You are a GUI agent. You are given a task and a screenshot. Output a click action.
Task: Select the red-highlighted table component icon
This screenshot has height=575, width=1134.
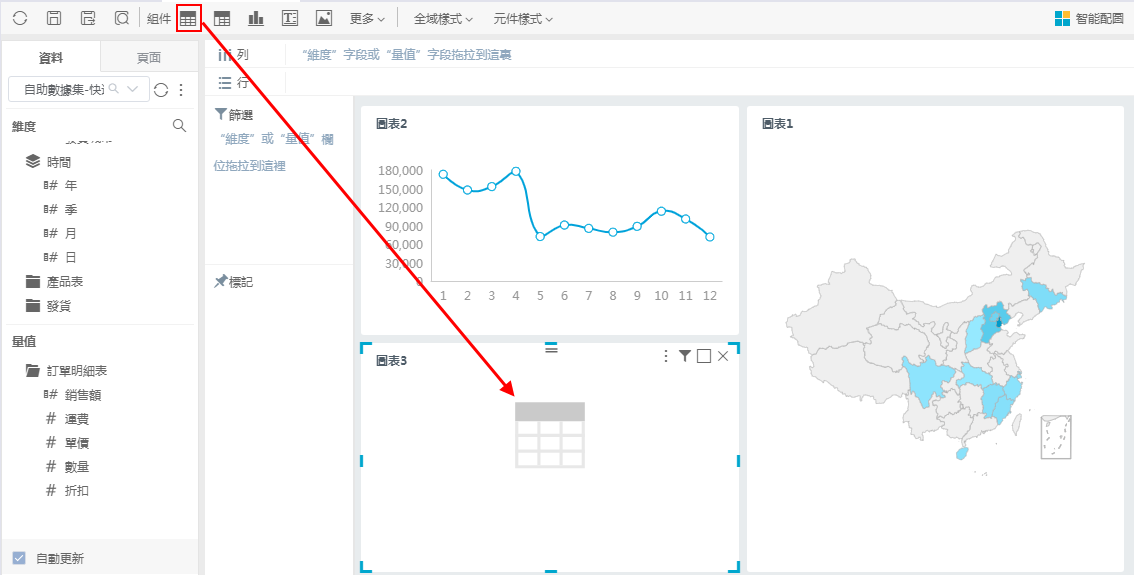coord(188,18)
